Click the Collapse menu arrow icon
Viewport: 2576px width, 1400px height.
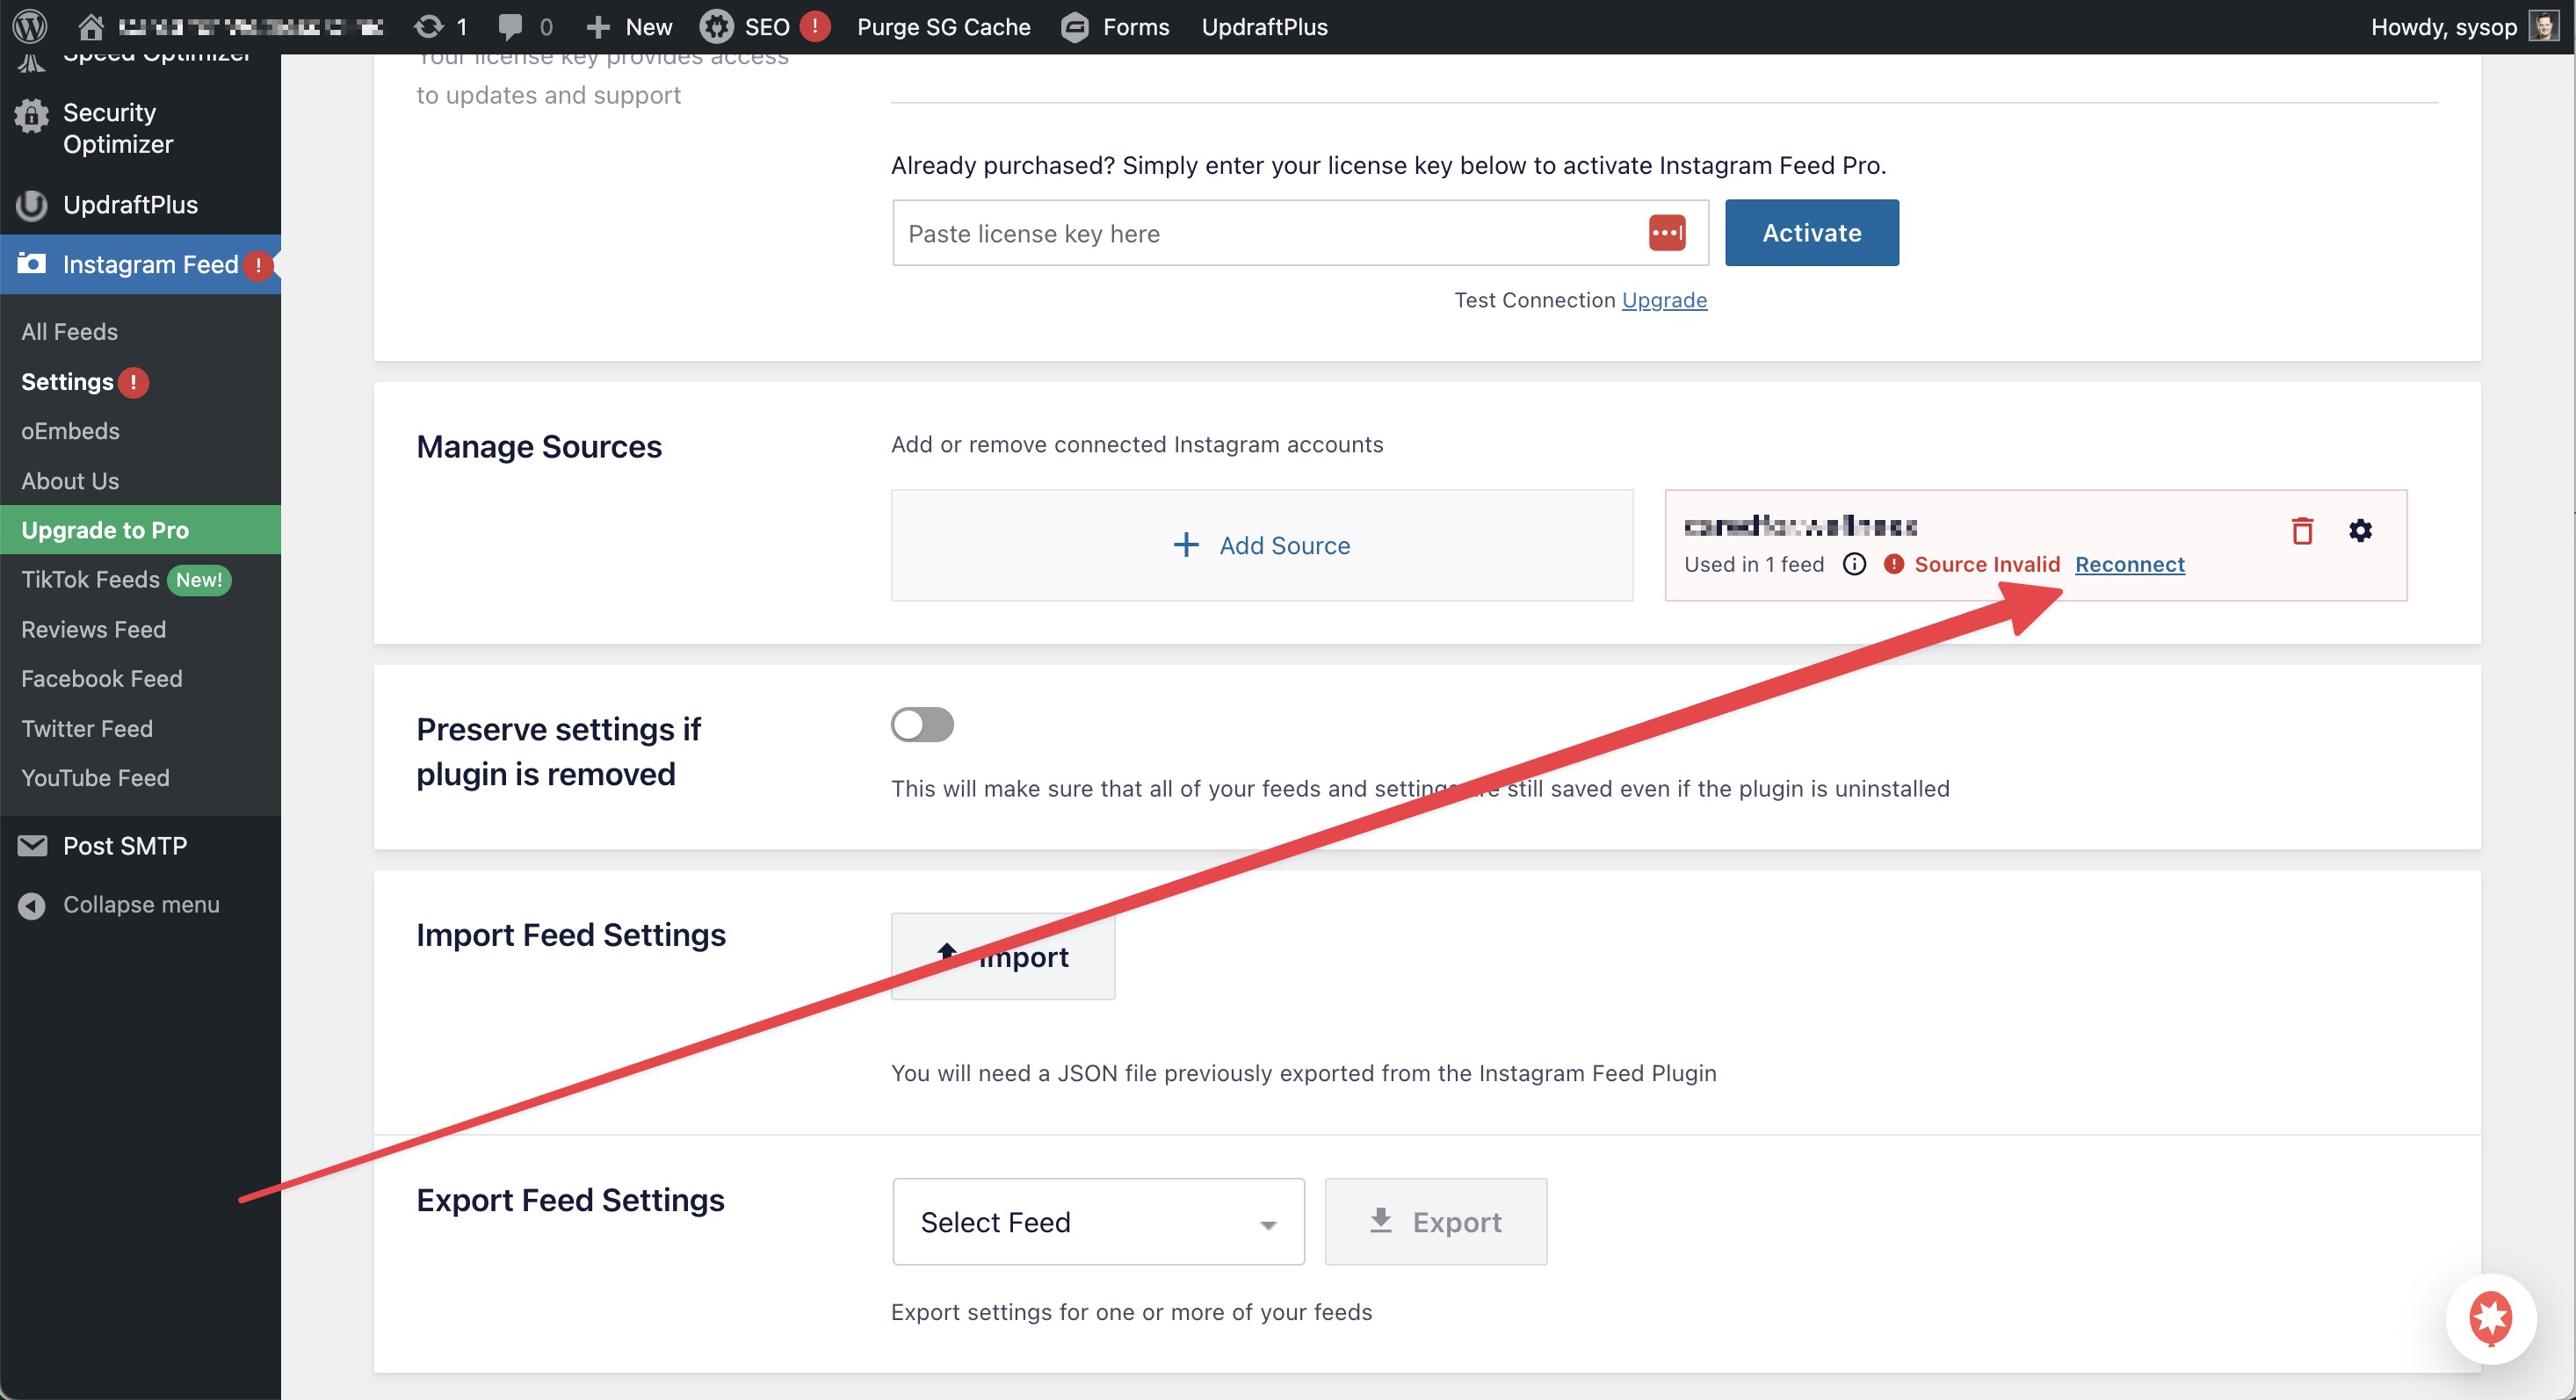point(32,905)
